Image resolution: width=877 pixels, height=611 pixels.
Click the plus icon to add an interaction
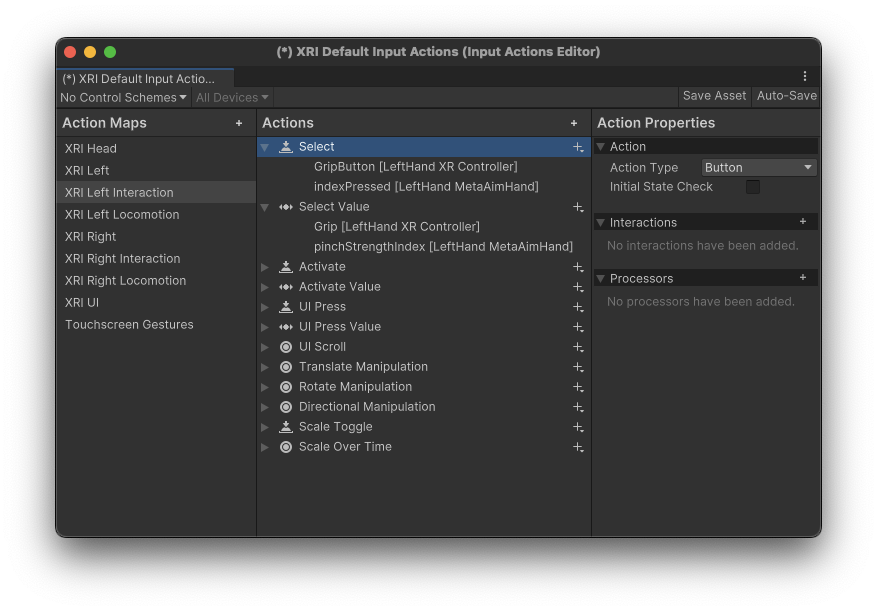tap(803, 222)
